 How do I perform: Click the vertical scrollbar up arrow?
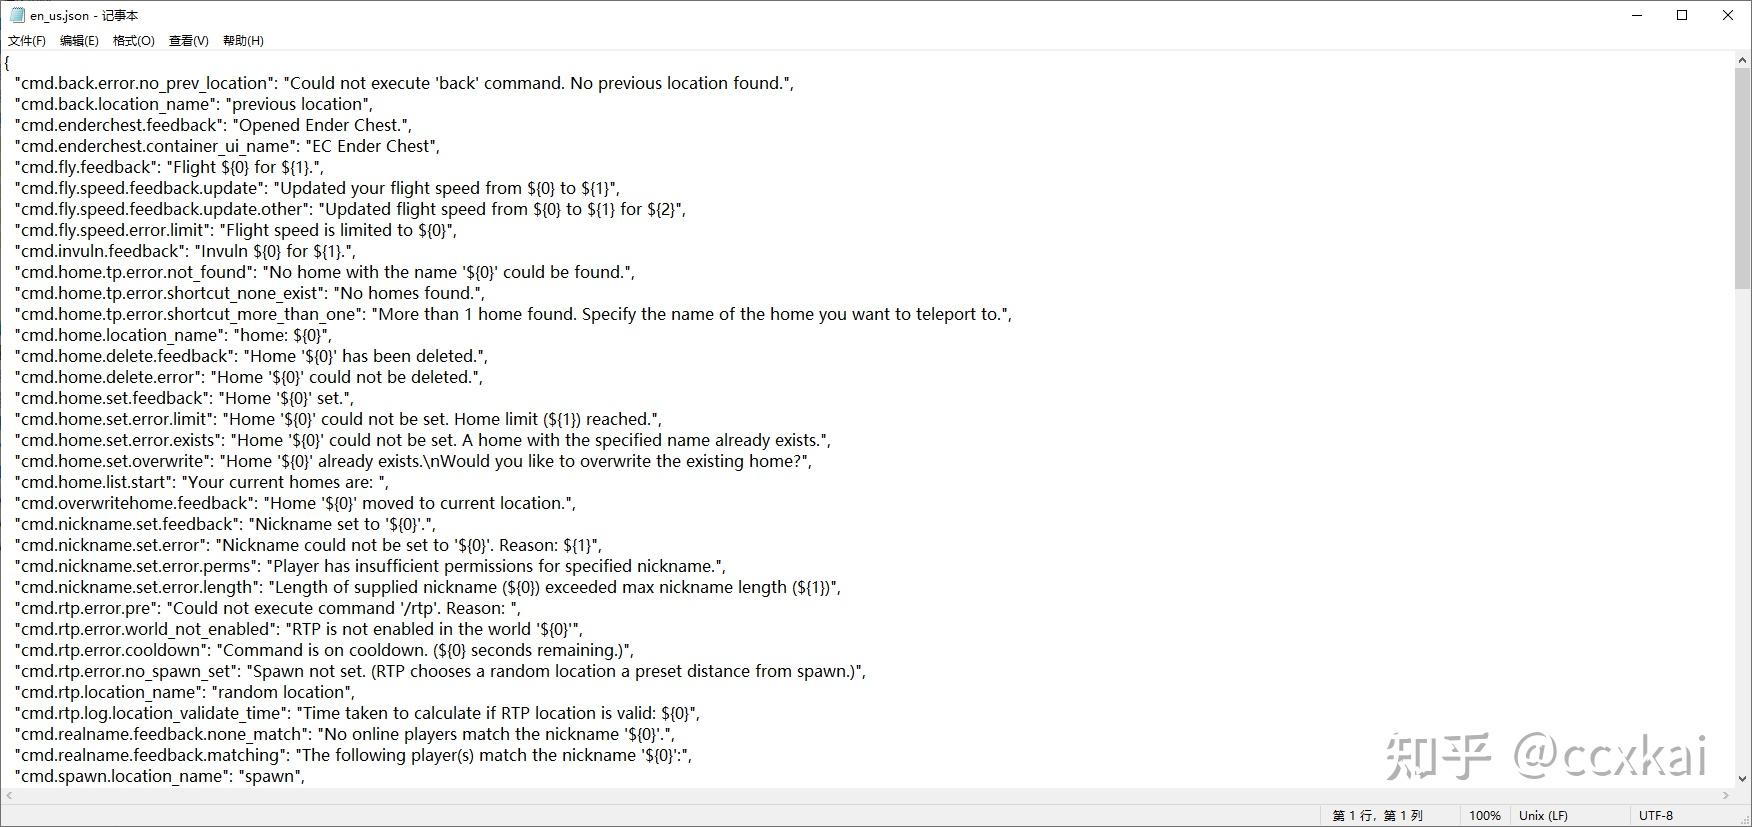click(1743, 60)
